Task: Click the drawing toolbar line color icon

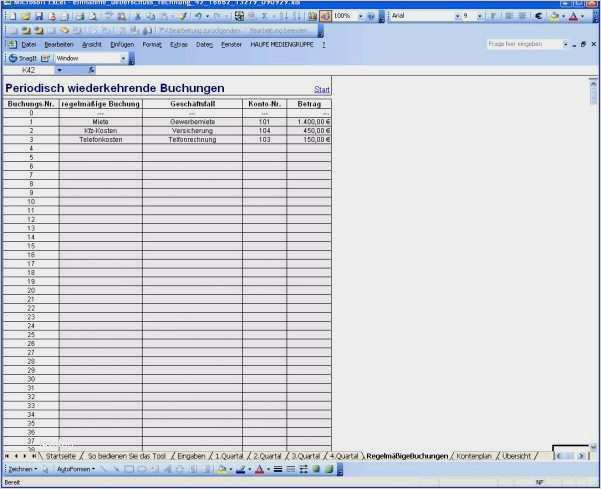Action: pyautogui.click(x=240, y=469)
